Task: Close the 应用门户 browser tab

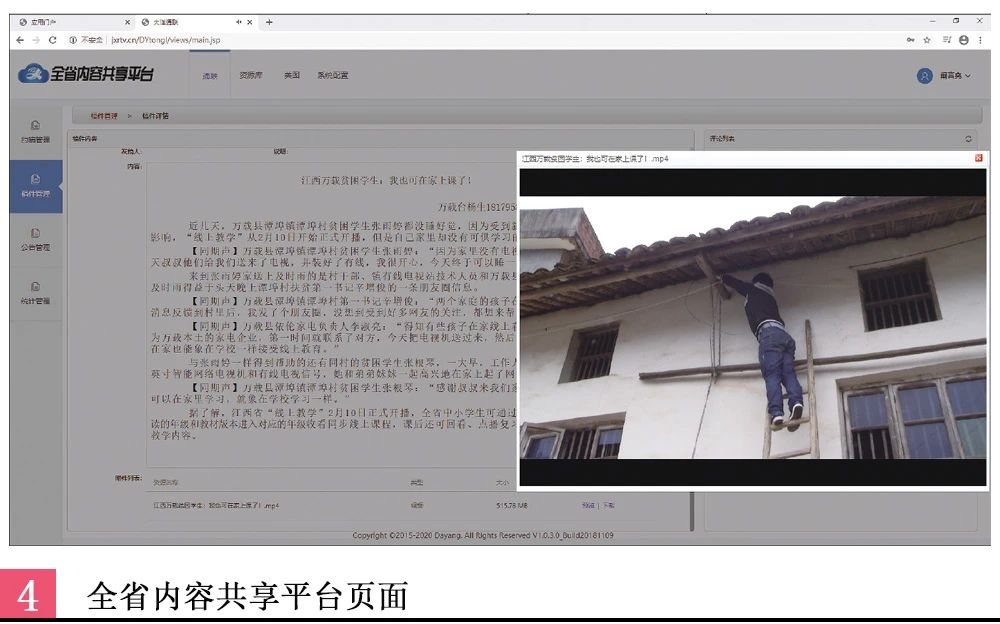Action: 128,22
